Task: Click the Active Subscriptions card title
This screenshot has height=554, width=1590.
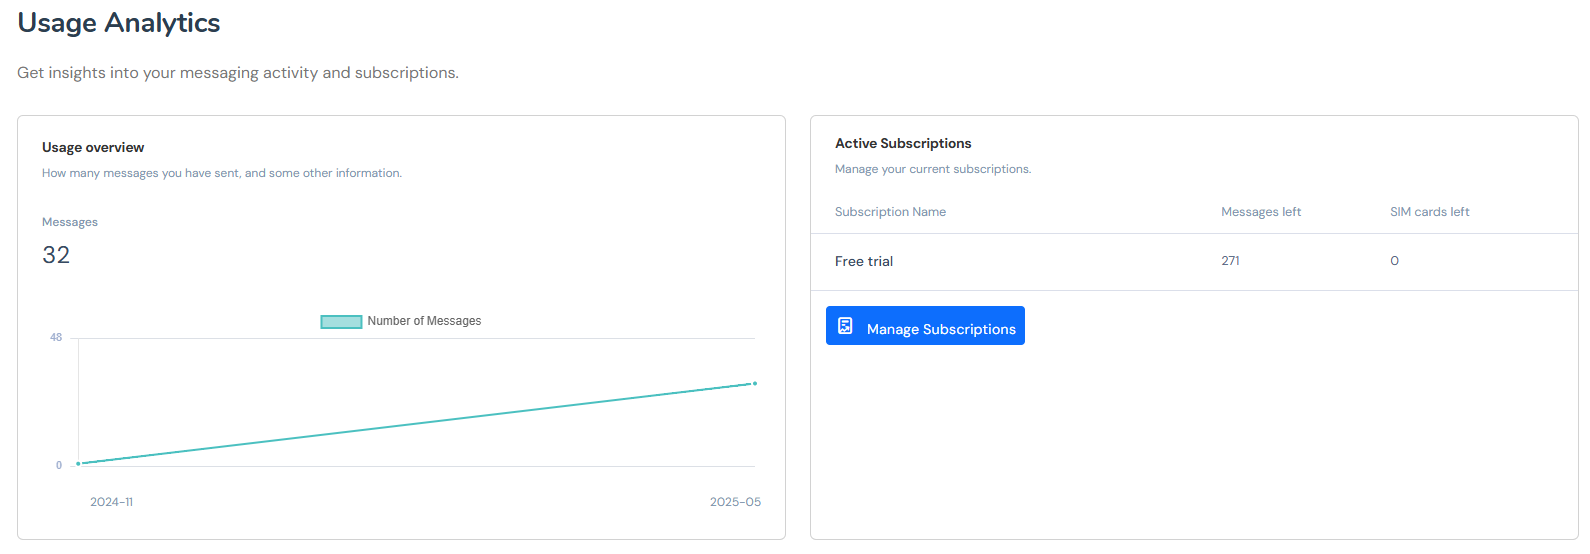Action: click(903, 143)
